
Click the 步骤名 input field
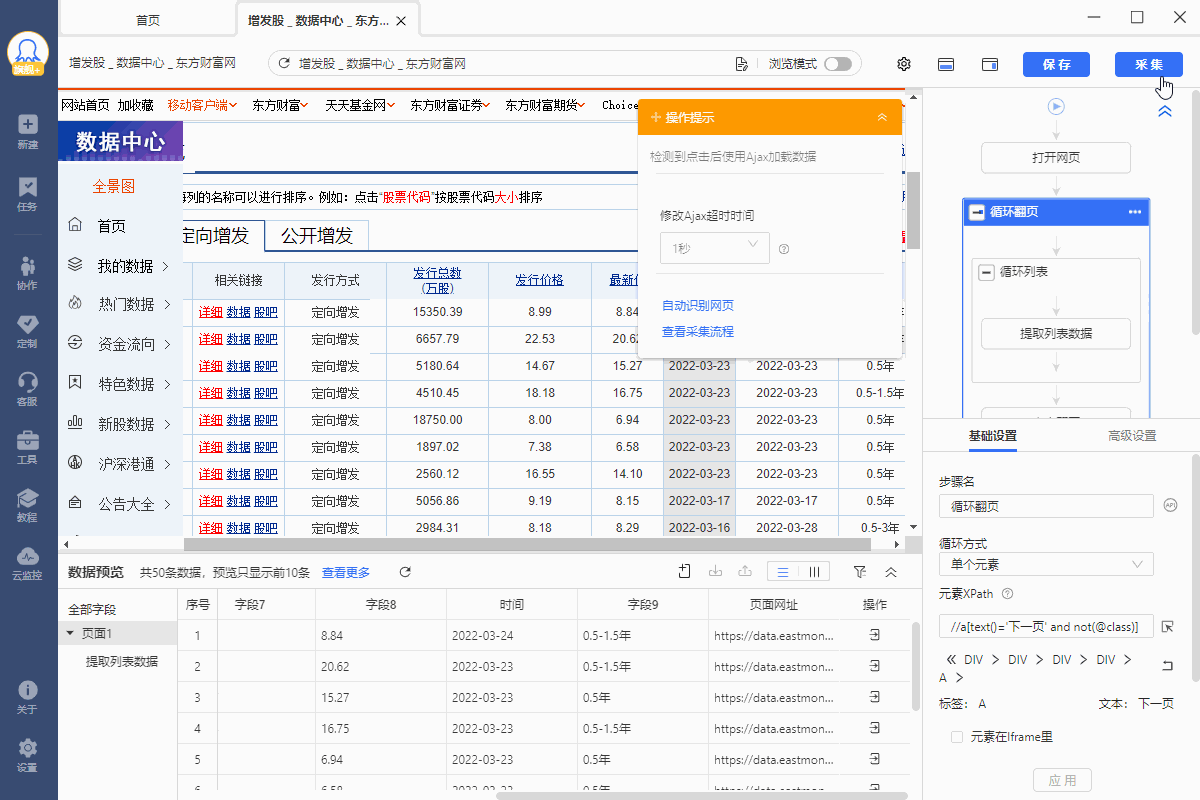coord(1046,506)
